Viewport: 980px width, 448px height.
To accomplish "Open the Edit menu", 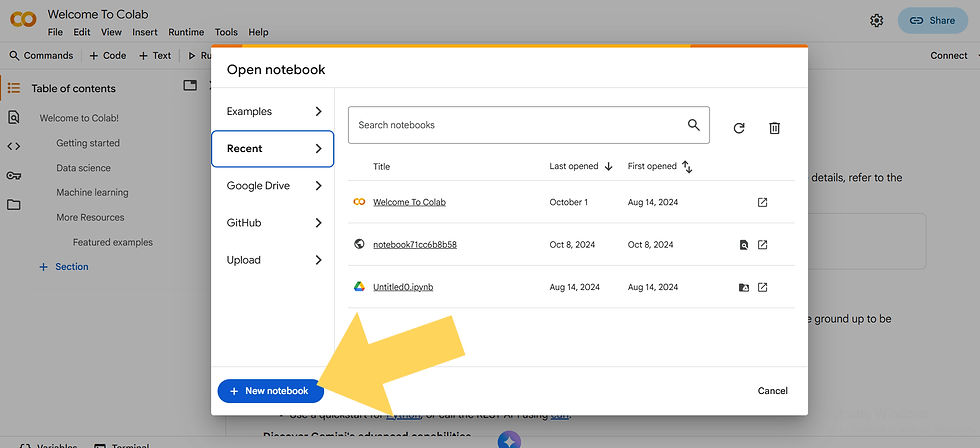I will (x=82, y=32).
